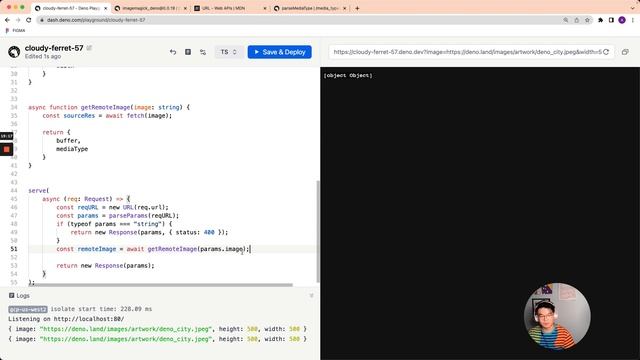
Task: Go back with the browser back arrow
Action: (x=7, y=20)
